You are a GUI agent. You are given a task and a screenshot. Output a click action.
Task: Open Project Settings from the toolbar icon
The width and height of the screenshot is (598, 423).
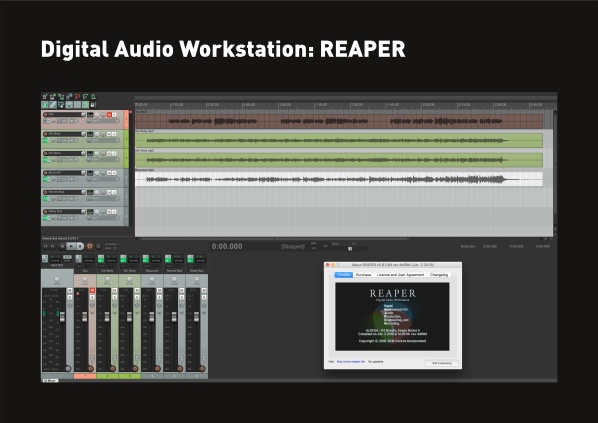pos(69,97)
